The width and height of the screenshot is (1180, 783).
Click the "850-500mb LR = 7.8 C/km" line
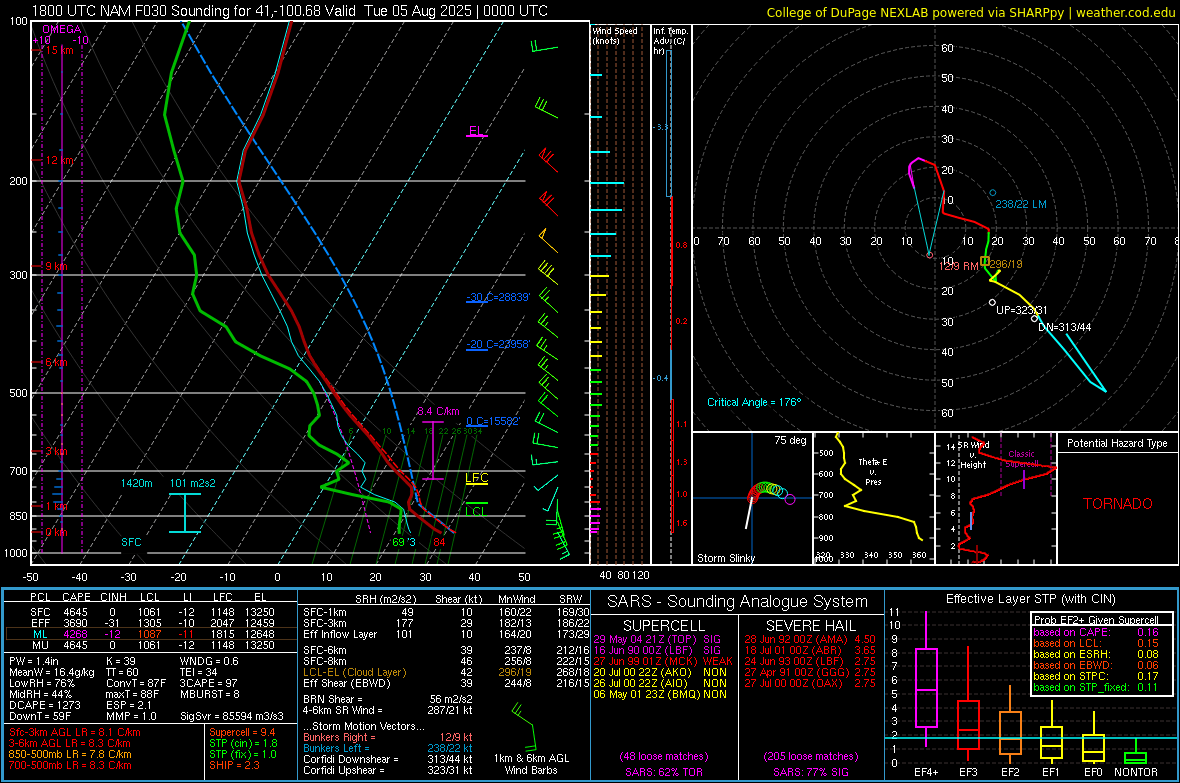tap(70, 754)
